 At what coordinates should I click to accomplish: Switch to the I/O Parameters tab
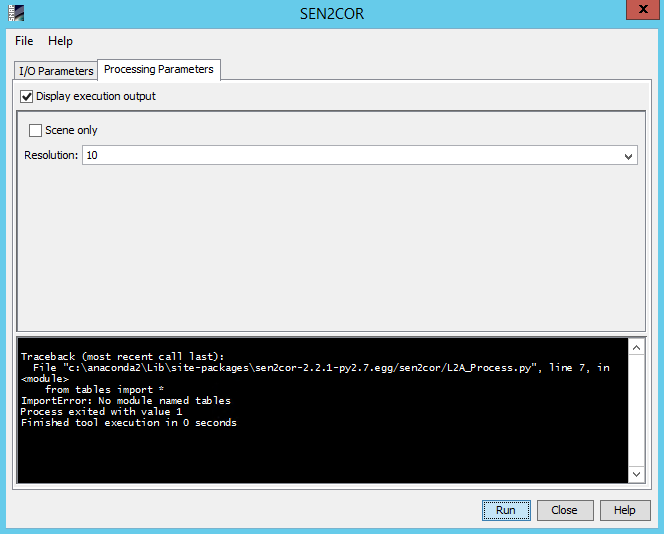56,71
